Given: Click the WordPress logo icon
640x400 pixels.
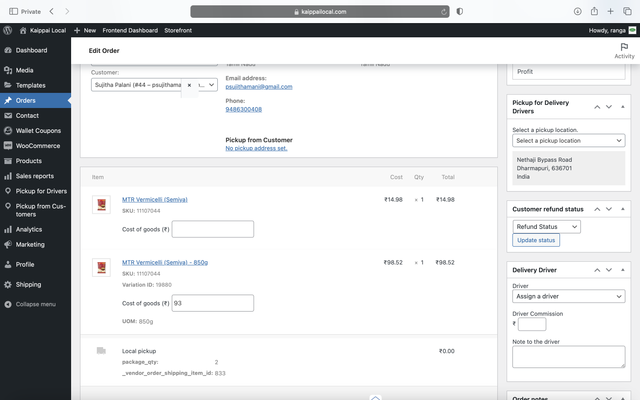Looking at the screenshot, I should (x=7, y=30).
